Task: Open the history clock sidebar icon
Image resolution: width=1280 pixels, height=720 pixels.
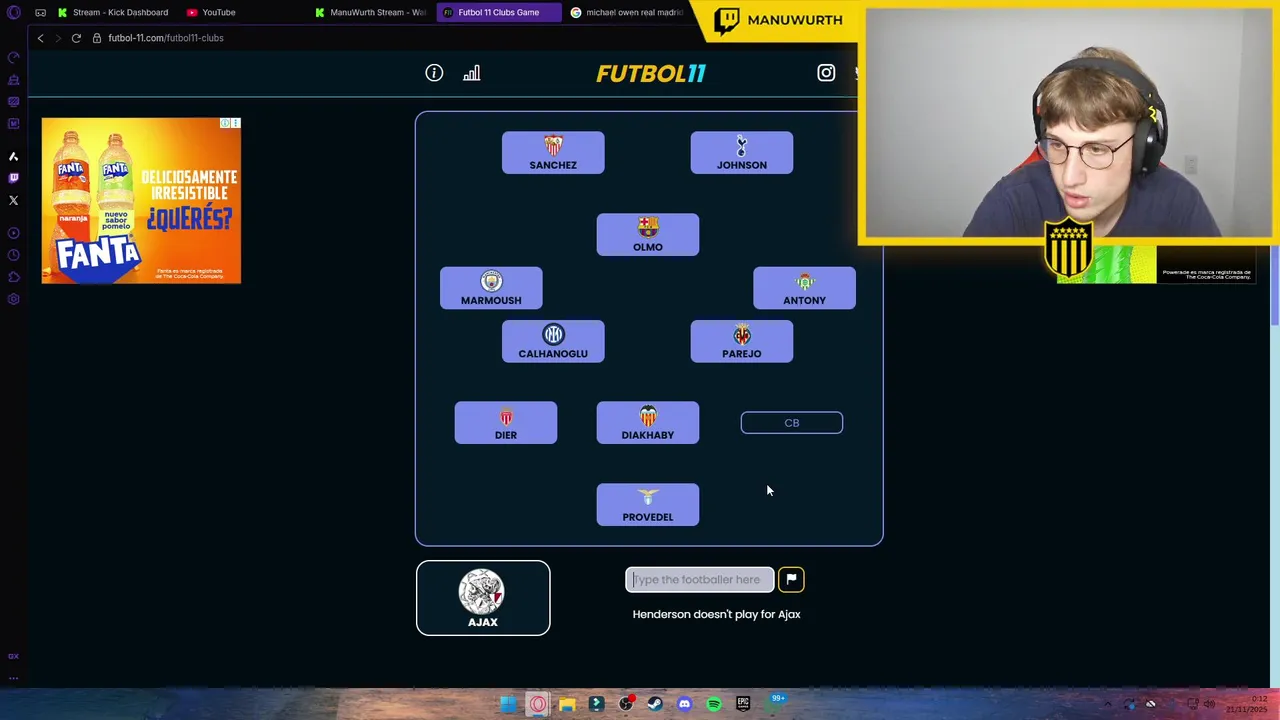Action: pyautogui.click(x=14, y=255)
